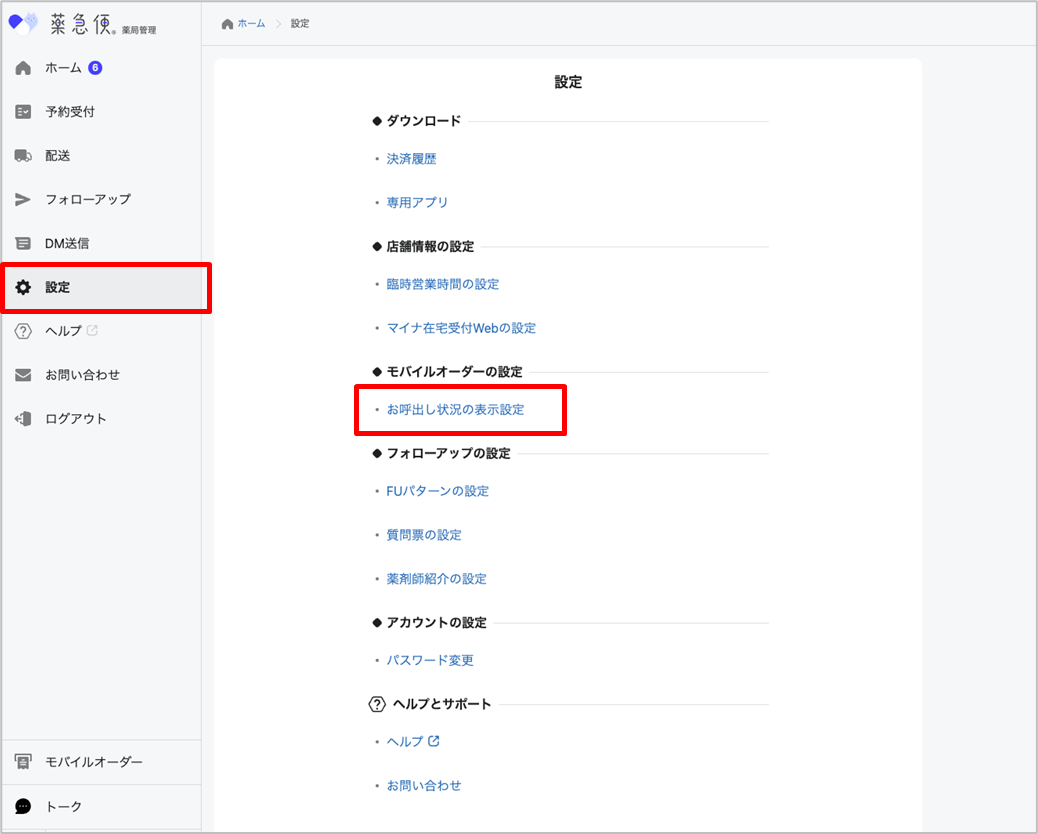Go to パスワード変更 link
The width and height of the screenshot is (1038, 834).
click(x=430, y=660)
